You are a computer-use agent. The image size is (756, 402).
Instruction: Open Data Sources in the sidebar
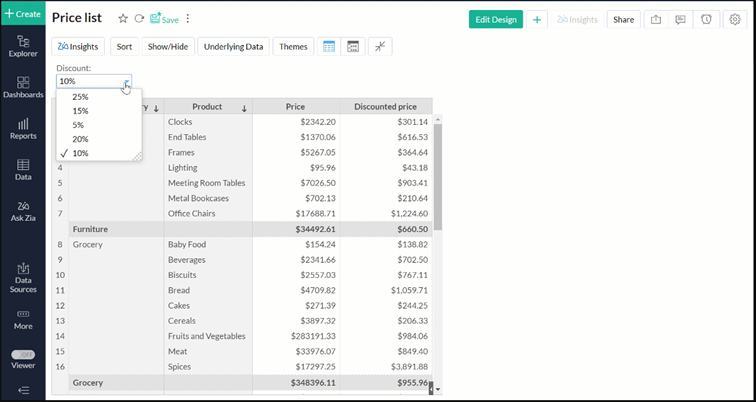22,278
